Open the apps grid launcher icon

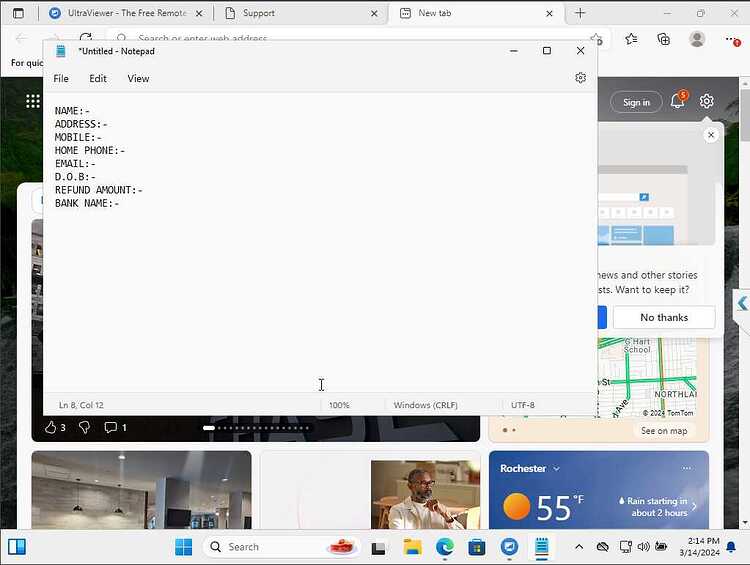click(x=33, y=101)
